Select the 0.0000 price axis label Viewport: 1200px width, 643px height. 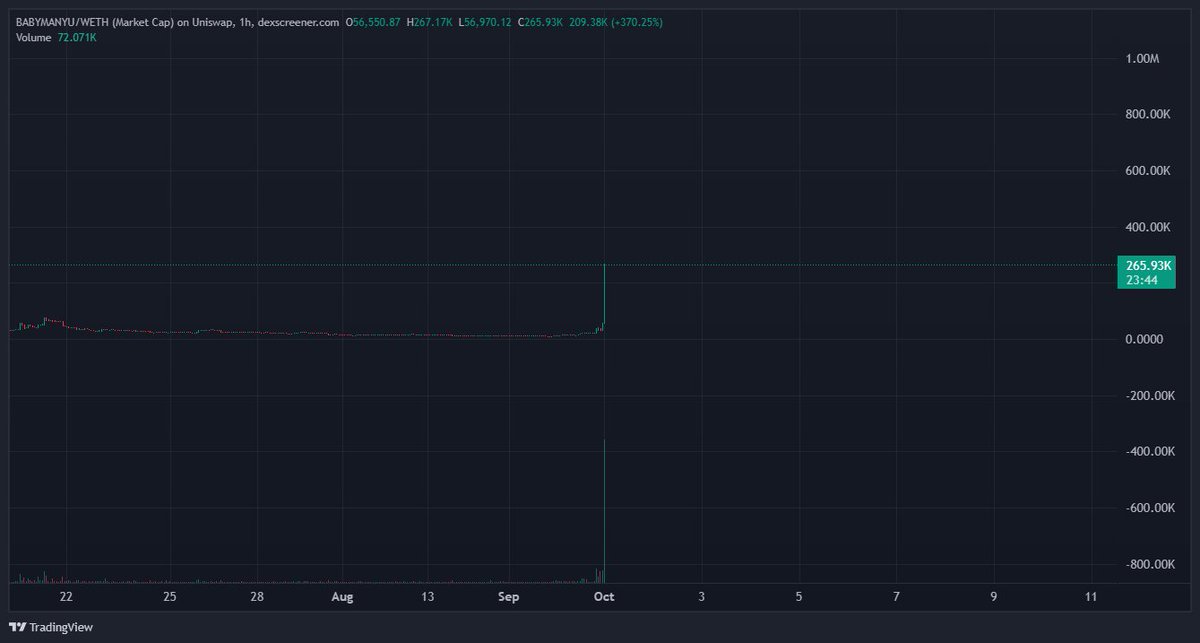pos(1143,340)
